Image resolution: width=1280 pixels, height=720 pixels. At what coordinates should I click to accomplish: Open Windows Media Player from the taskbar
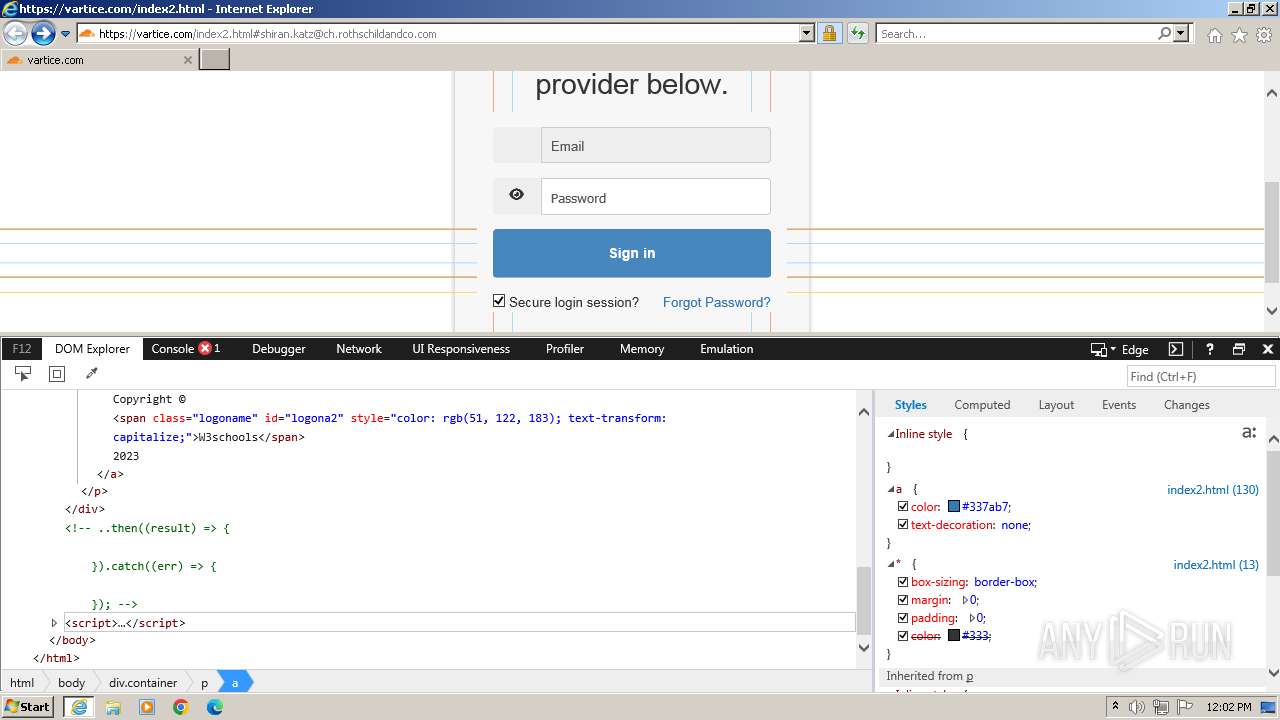pos(147,707)
